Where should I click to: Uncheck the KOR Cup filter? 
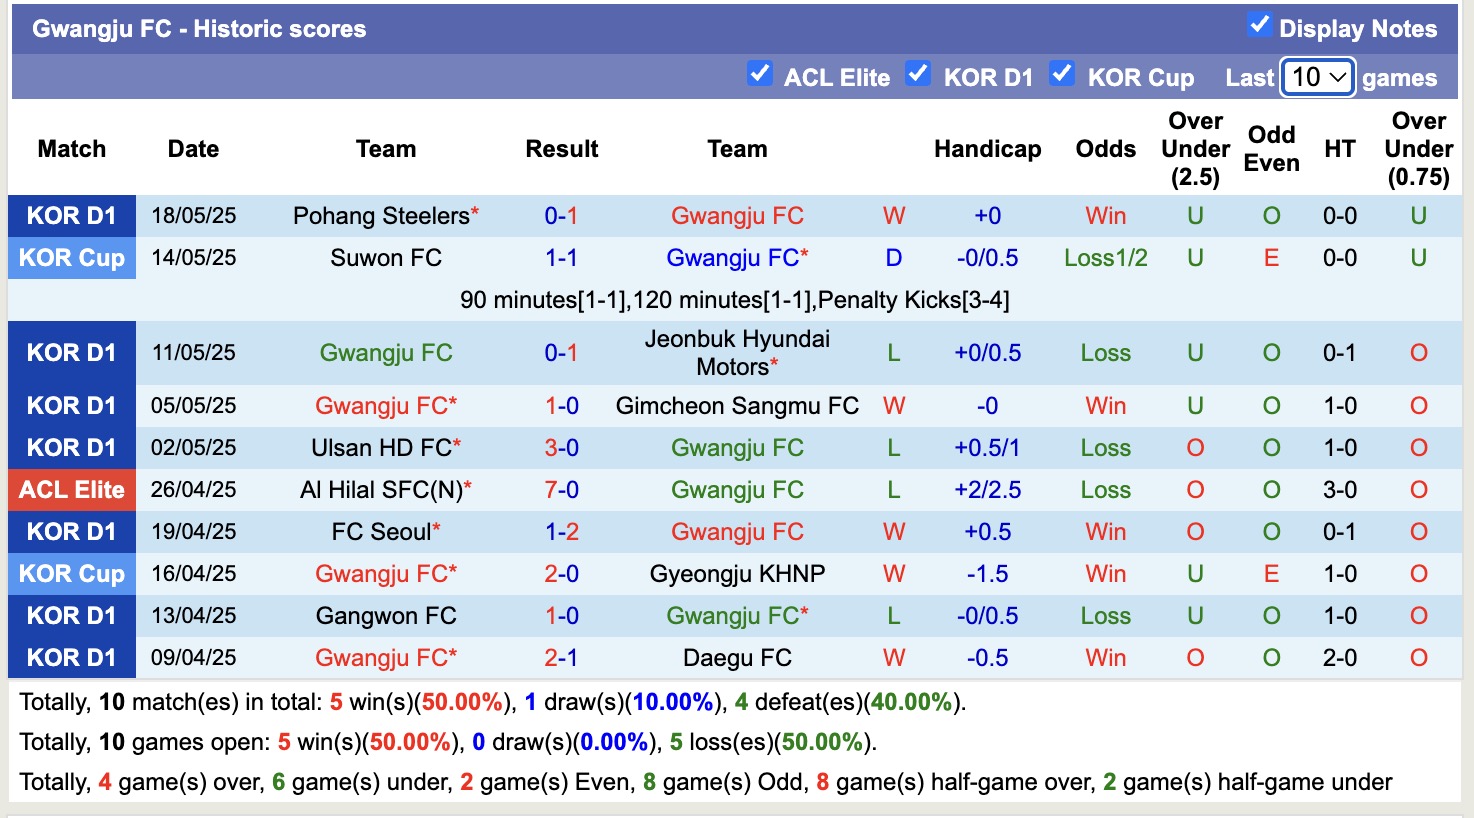point(1063,72)
